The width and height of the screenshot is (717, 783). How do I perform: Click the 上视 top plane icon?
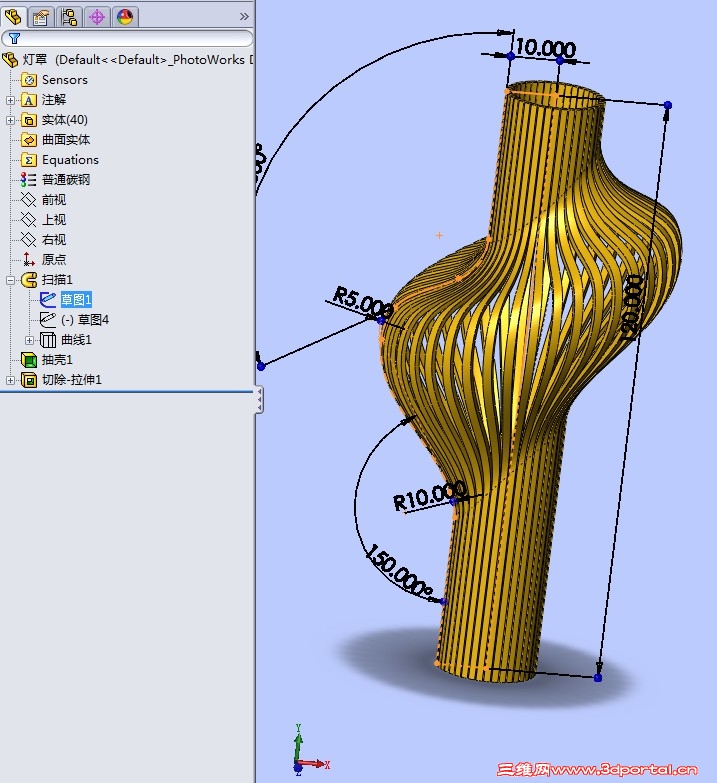[29, 220]
